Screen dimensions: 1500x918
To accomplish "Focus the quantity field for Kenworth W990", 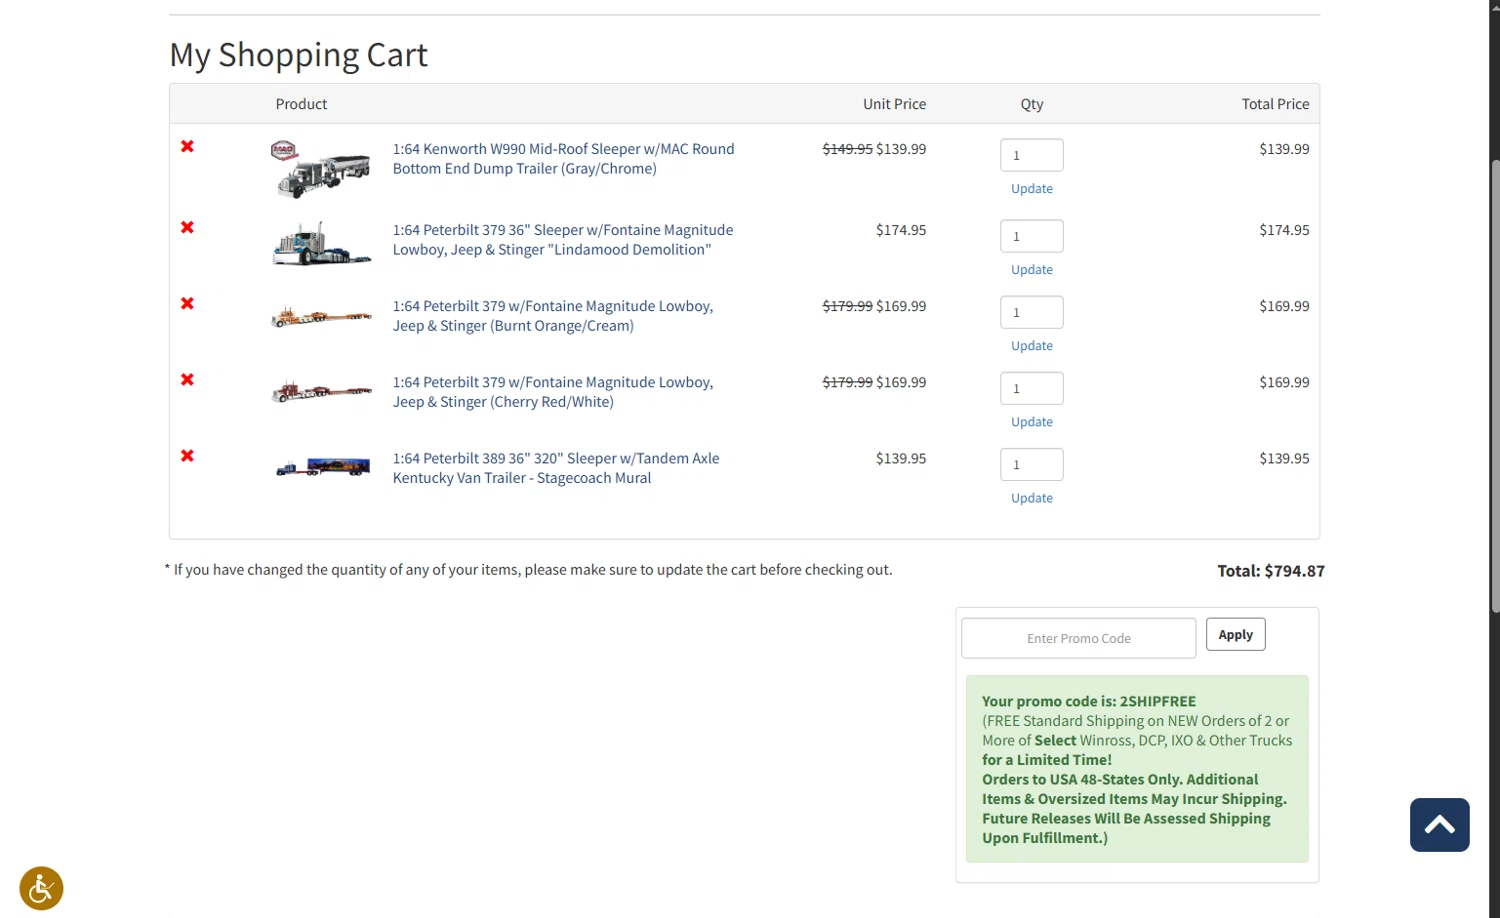I will point(1032,155).
